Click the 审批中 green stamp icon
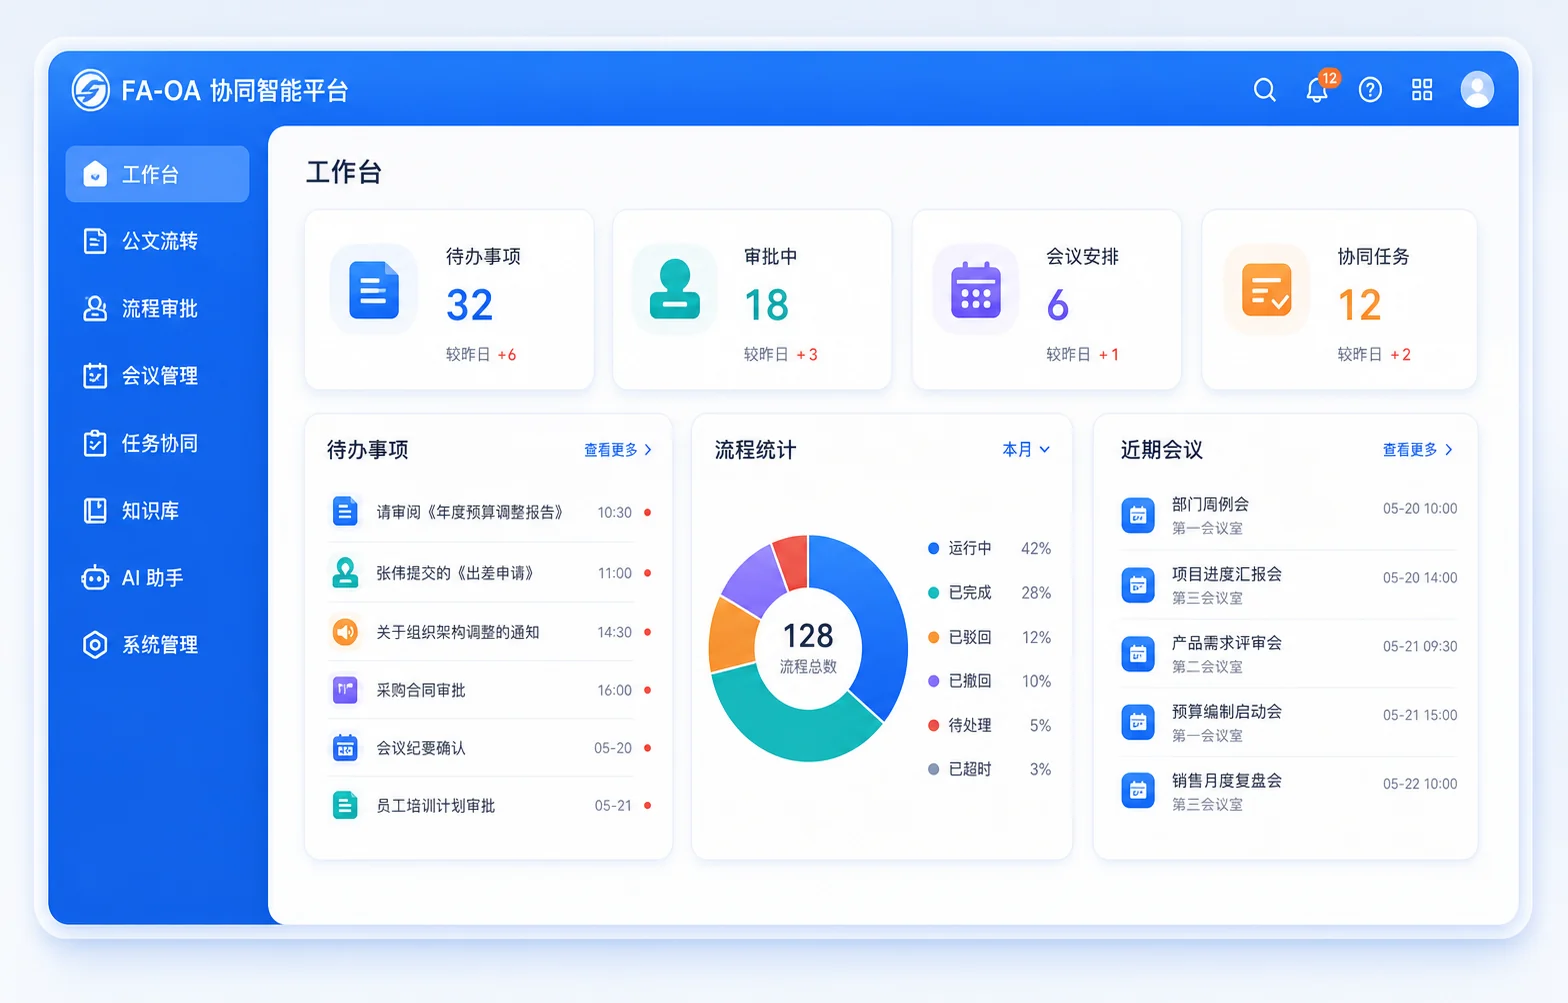The width and height of the screenshot is (1568, 1003). (675, 289)
